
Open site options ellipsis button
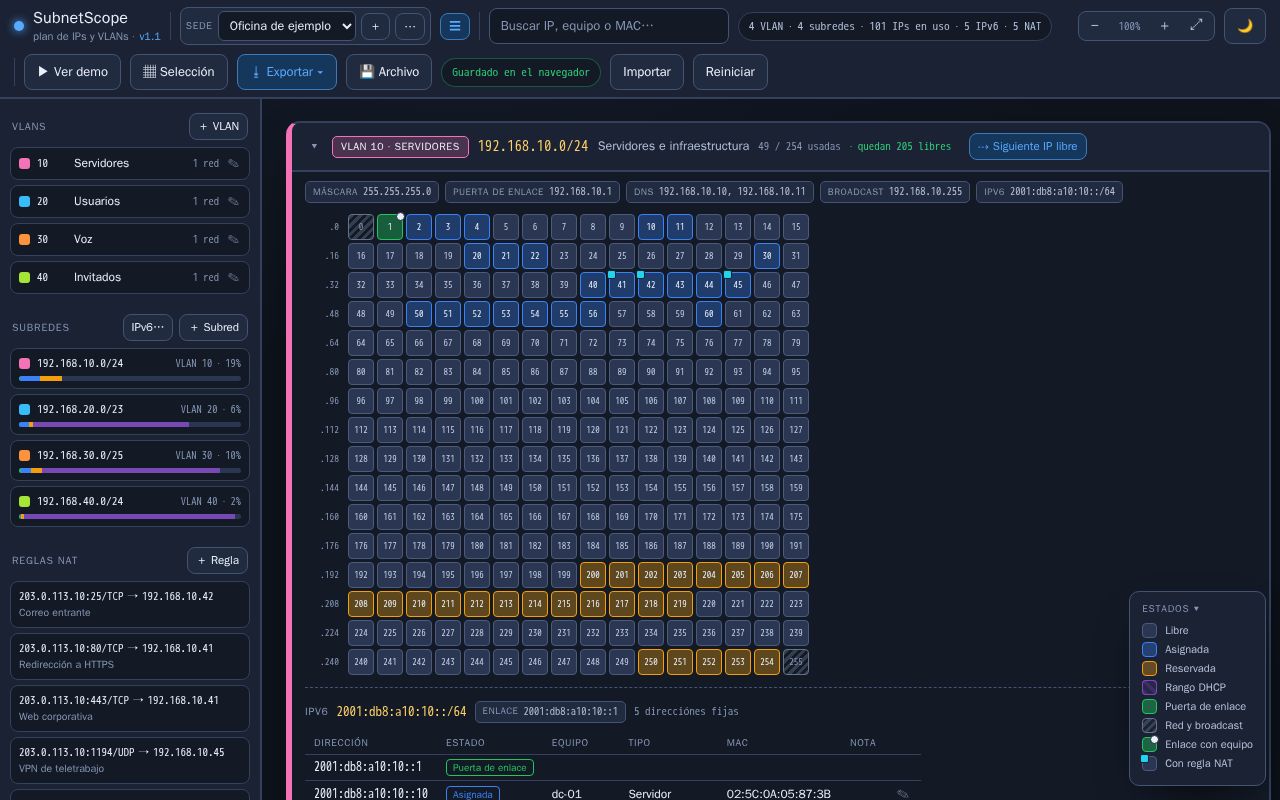click(x=410, y=26)
